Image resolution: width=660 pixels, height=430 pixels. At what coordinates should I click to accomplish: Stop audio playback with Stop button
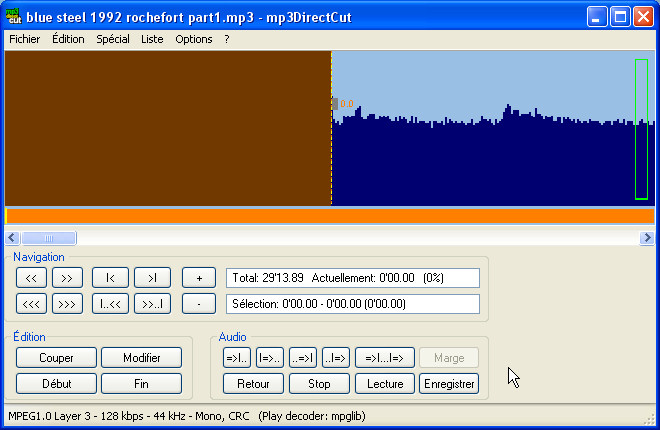319,383
